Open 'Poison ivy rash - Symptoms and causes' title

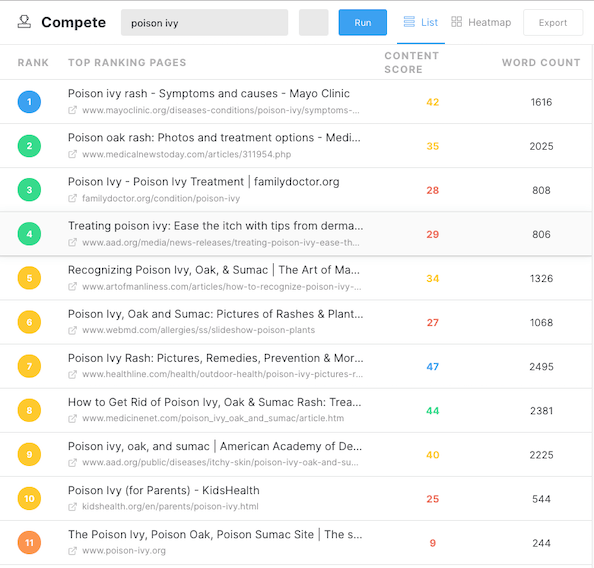coord(209,93)
